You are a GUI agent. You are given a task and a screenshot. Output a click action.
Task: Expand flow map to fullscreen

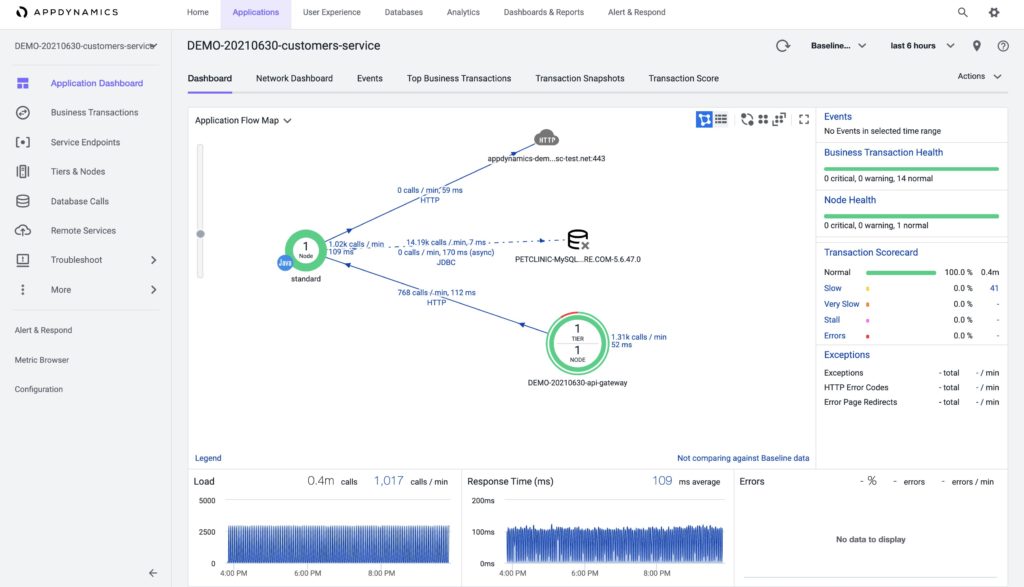(x=803, y=119)
